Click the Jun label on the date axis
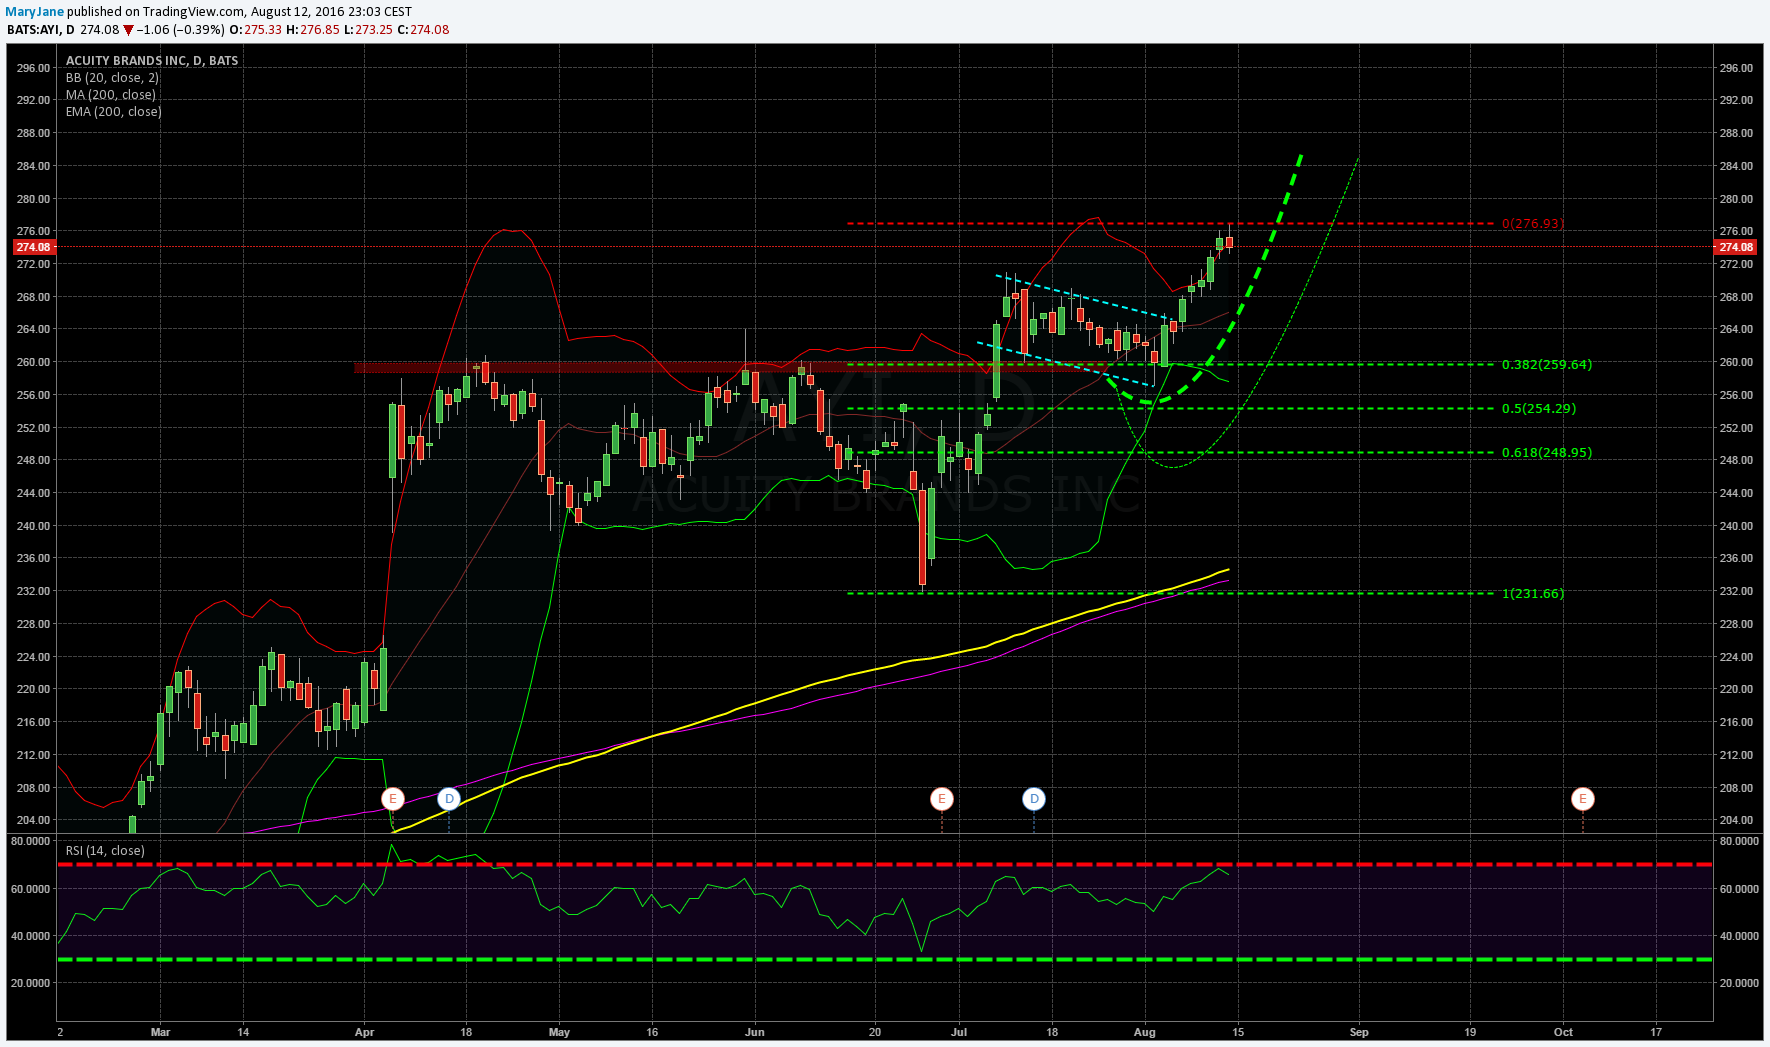The width and height of the screenshot is (1770, 1047). pyautogui.click(x=755, y=1032)
